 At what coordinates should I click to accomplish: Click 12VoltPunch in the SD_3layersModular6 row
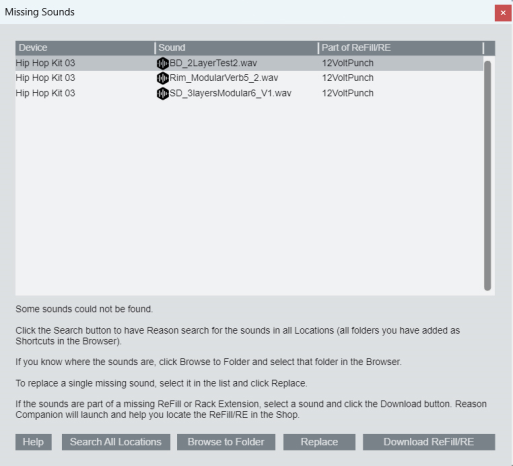coord(347,93)
